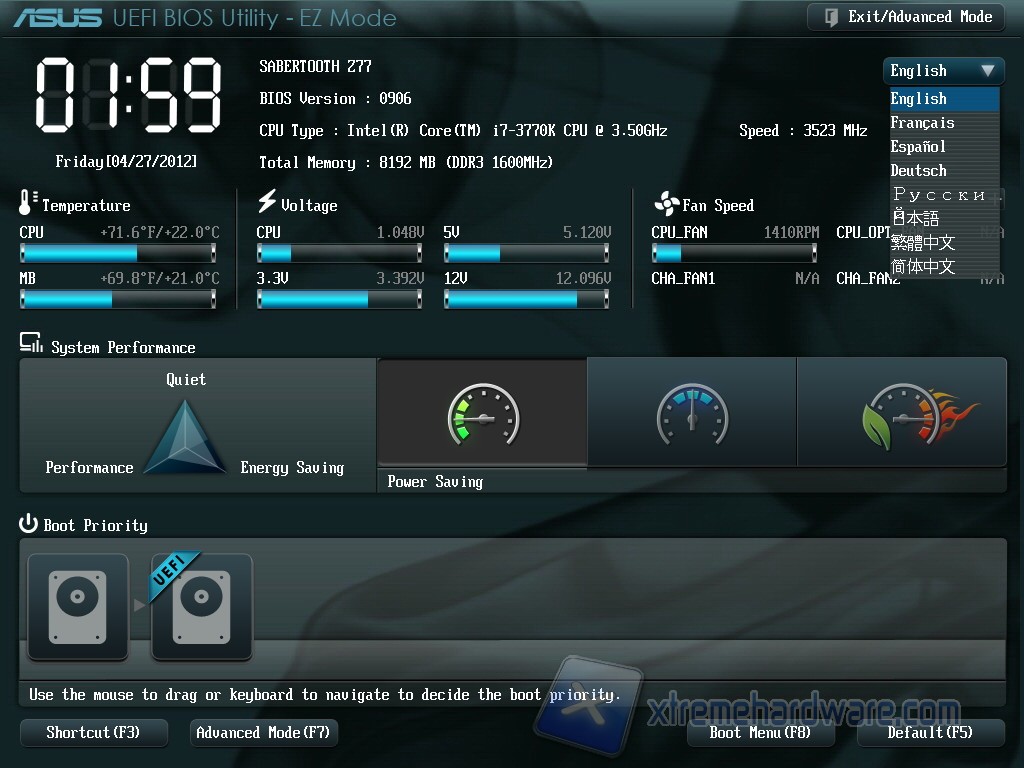Select Español in the language dropdown
Viewport: 1024px width, 768px height.
(918, 147)
